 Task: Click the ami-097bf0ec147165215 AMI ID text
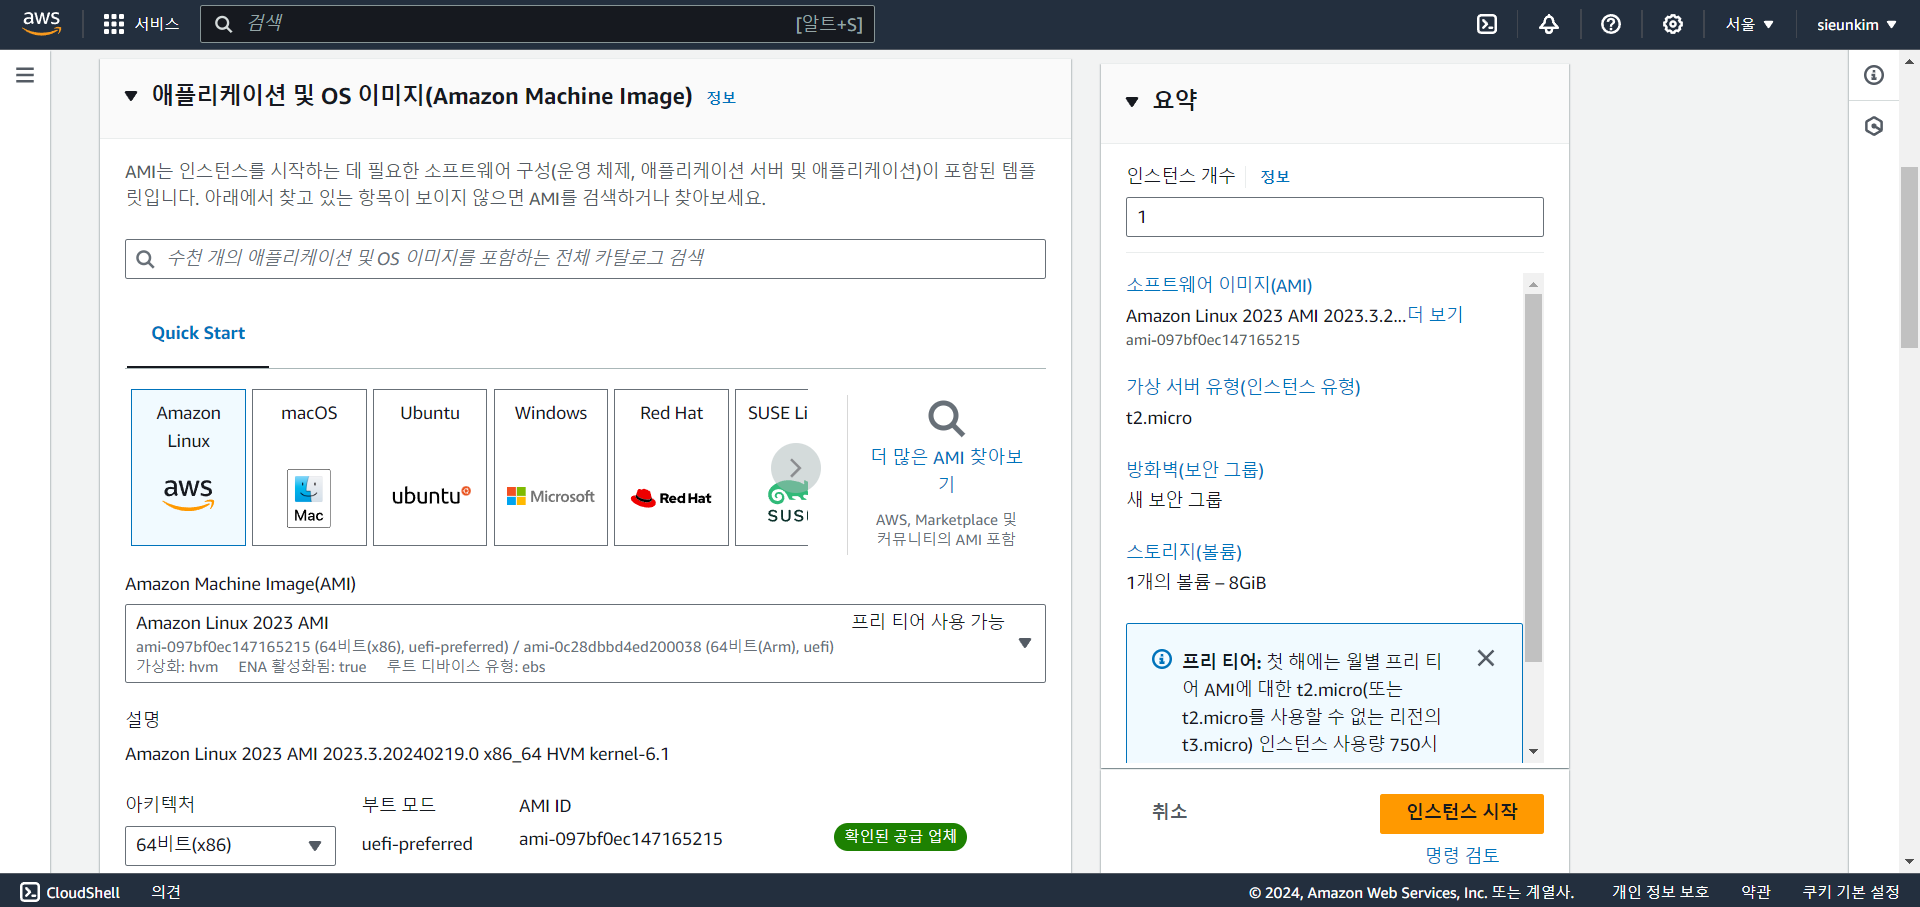click(x=620, y=839)
